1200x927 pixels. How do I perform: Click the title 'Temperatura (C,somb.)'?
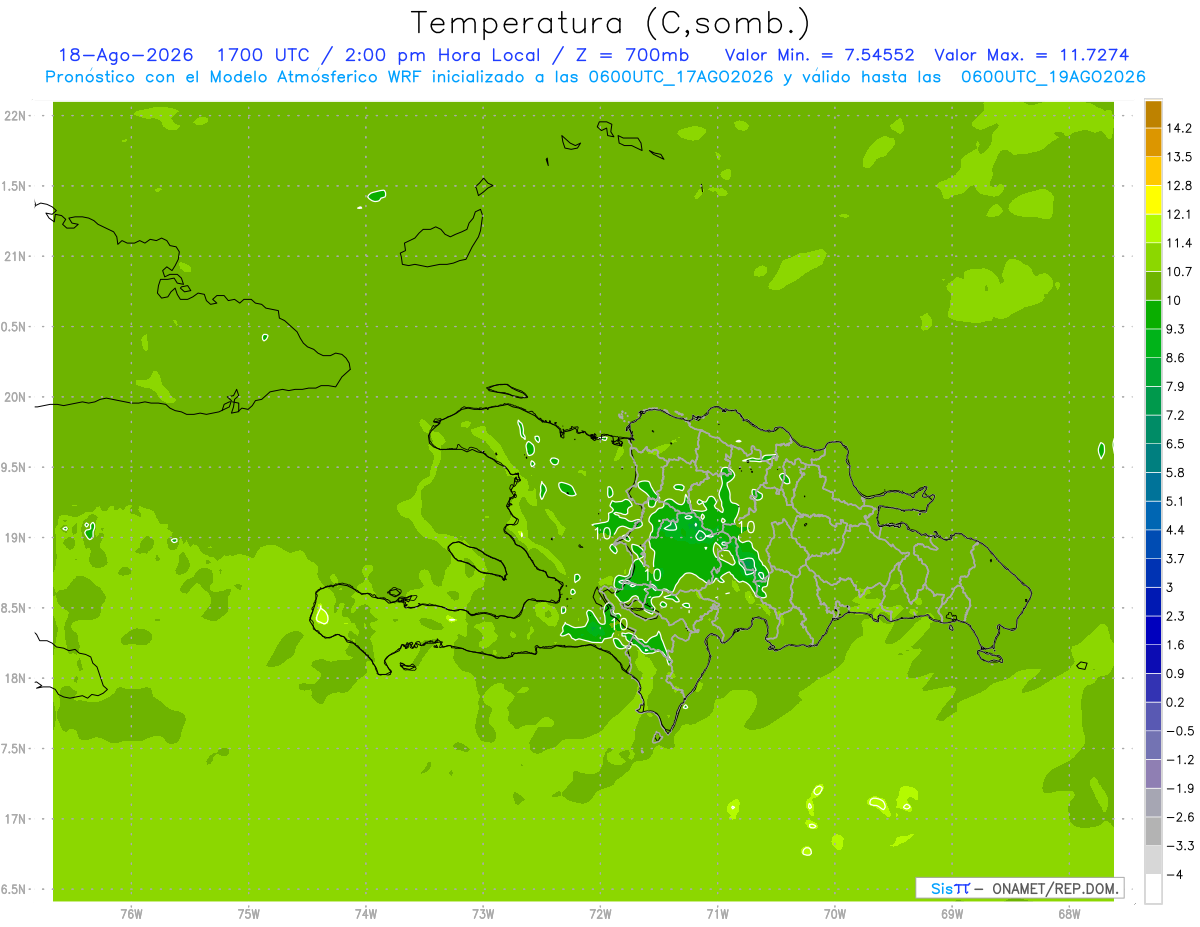(610, 23)
